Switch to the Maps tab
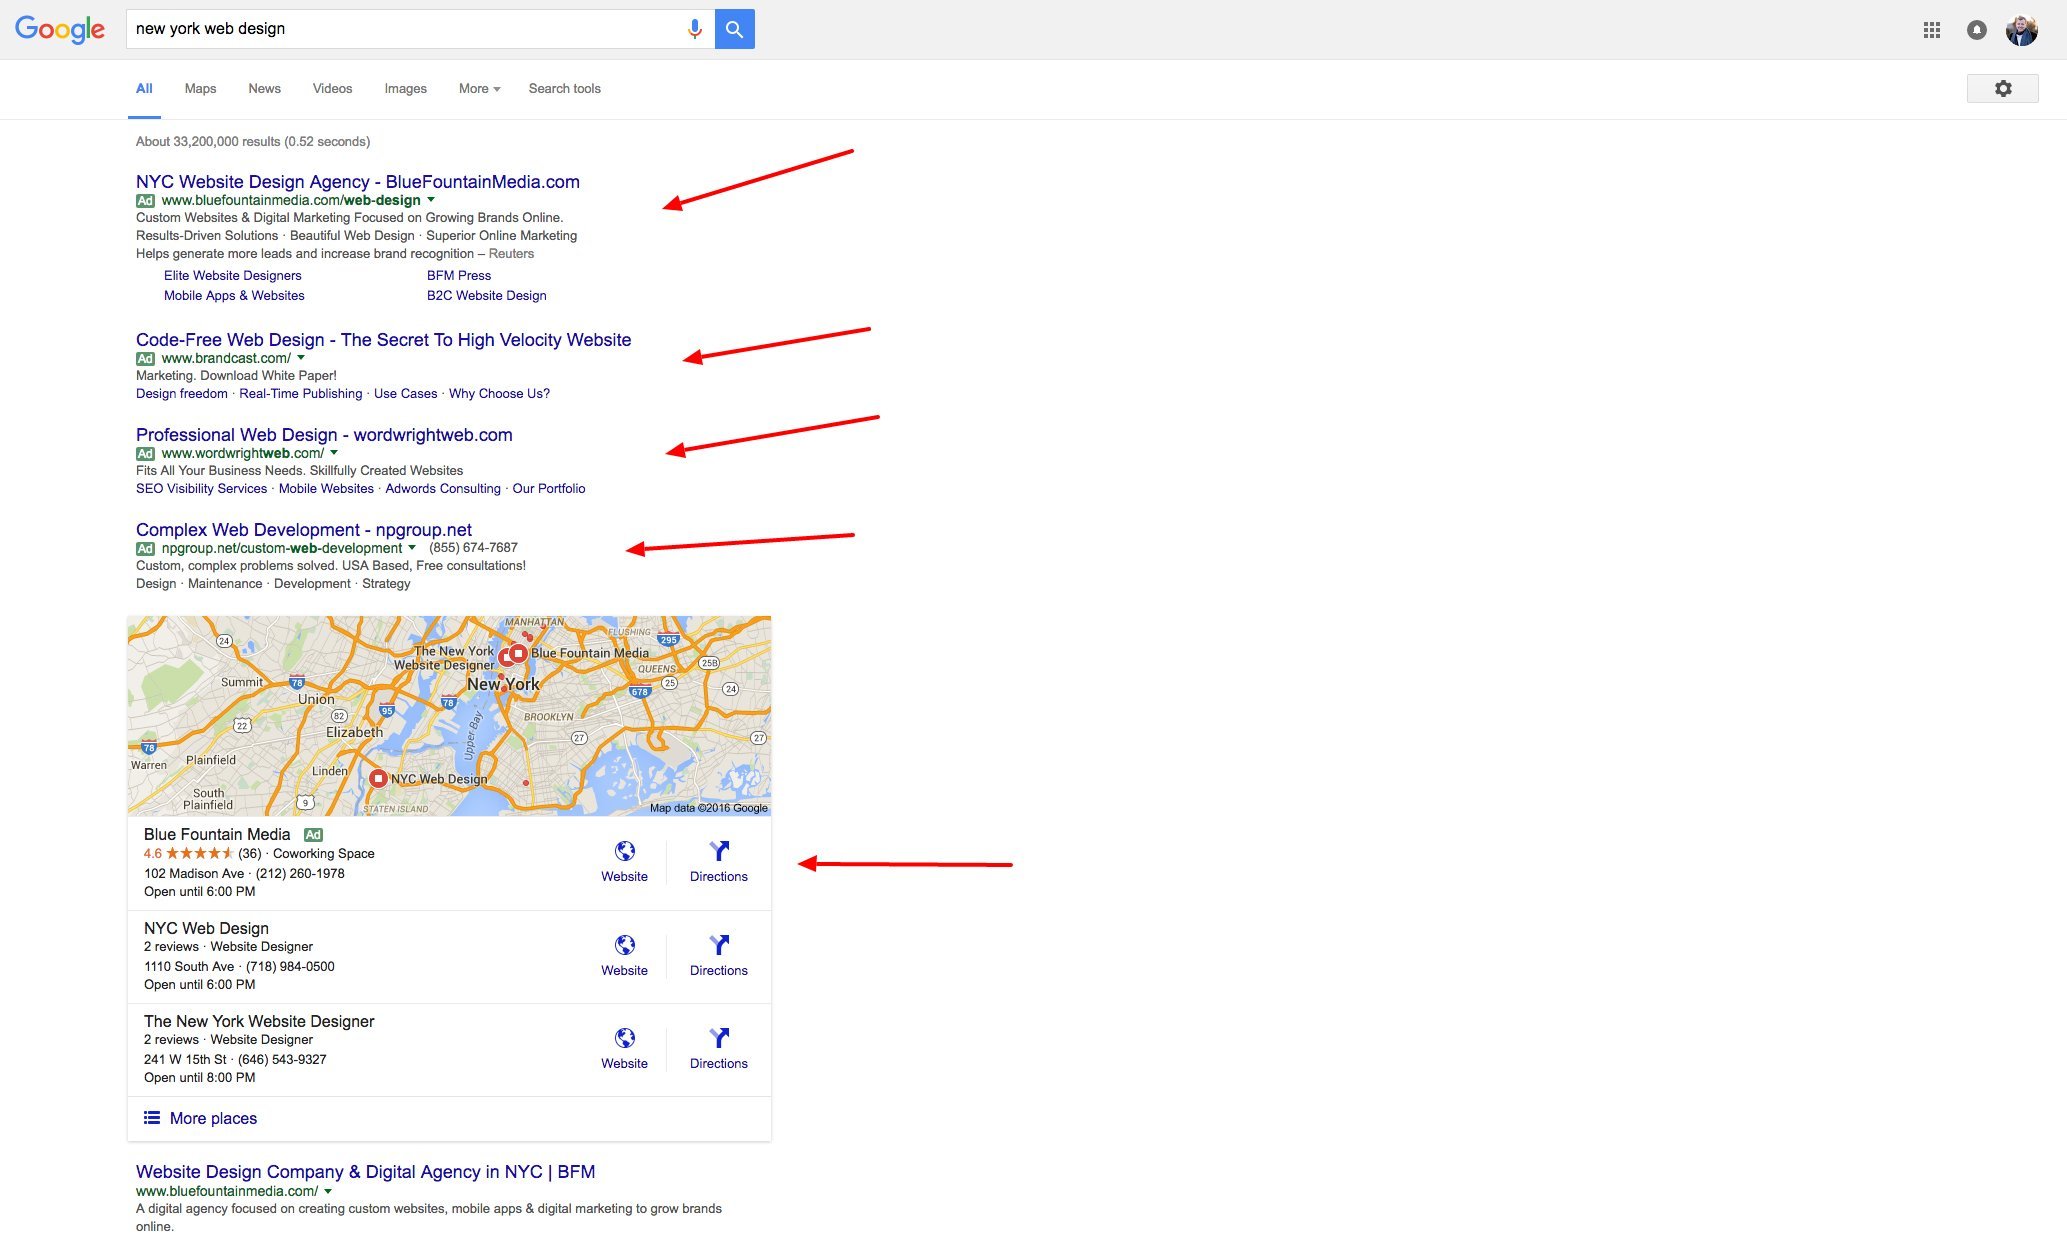Viewport: 2067px width, 1250px height. (x=200, y=88)
